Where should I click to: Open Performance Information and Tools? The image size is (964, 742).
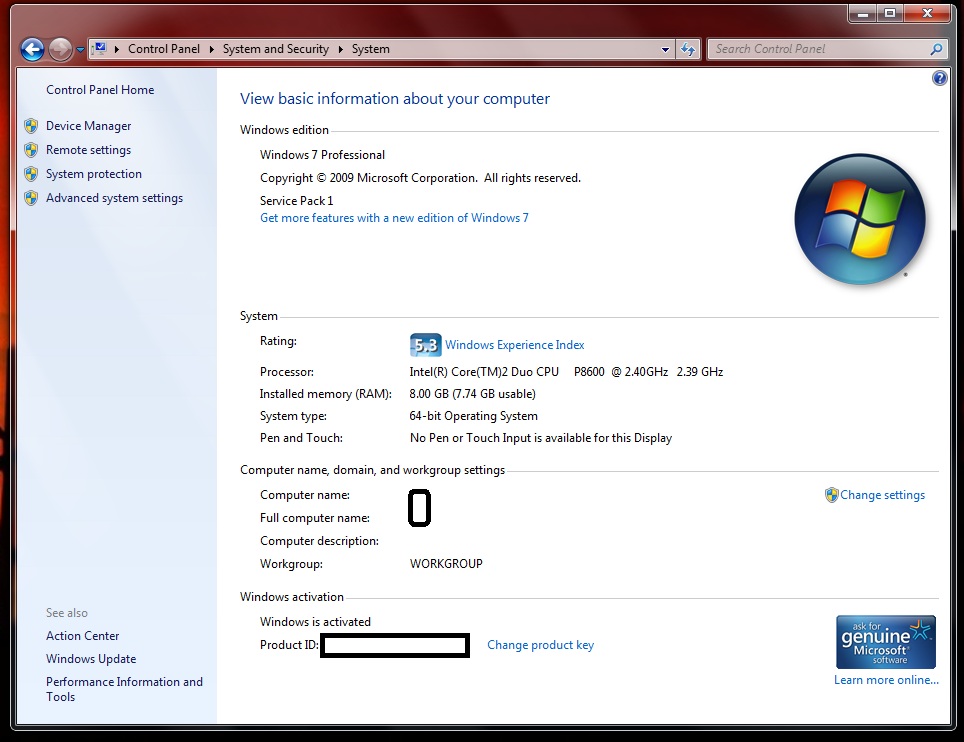tap(124, 689)
